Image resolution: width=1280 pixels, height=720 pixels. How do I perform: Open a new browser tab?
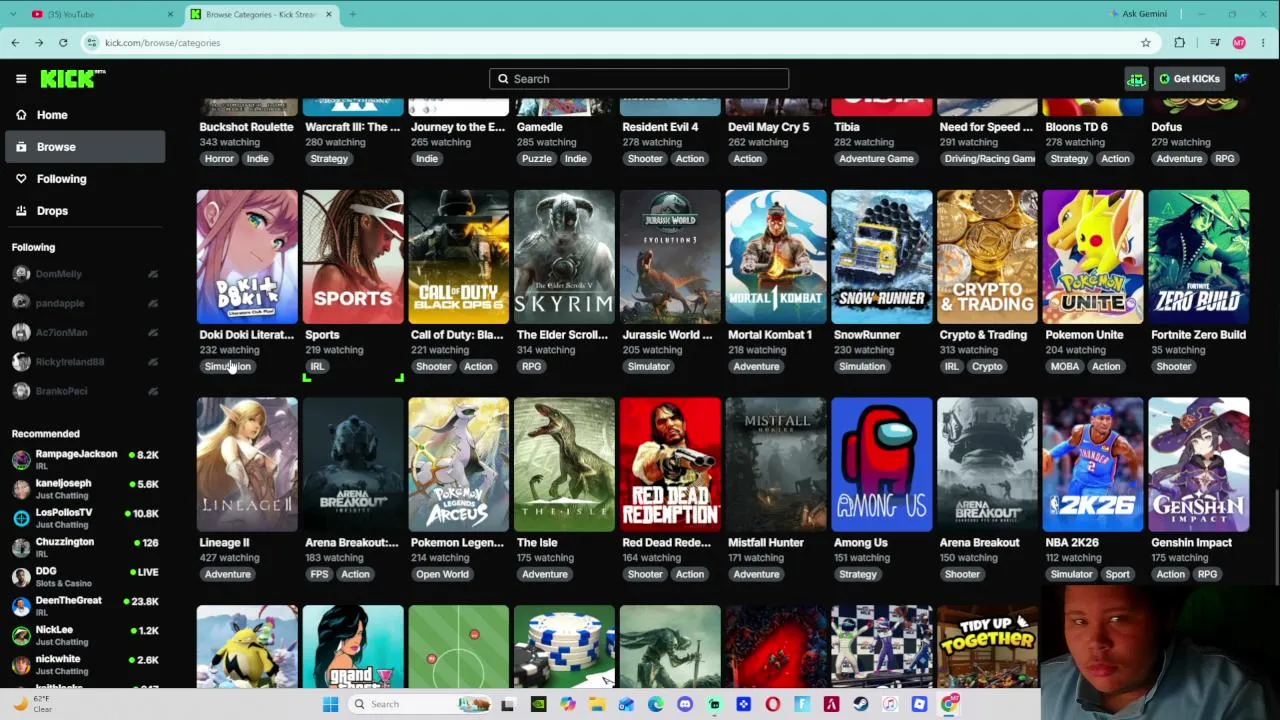pos(352,14)
